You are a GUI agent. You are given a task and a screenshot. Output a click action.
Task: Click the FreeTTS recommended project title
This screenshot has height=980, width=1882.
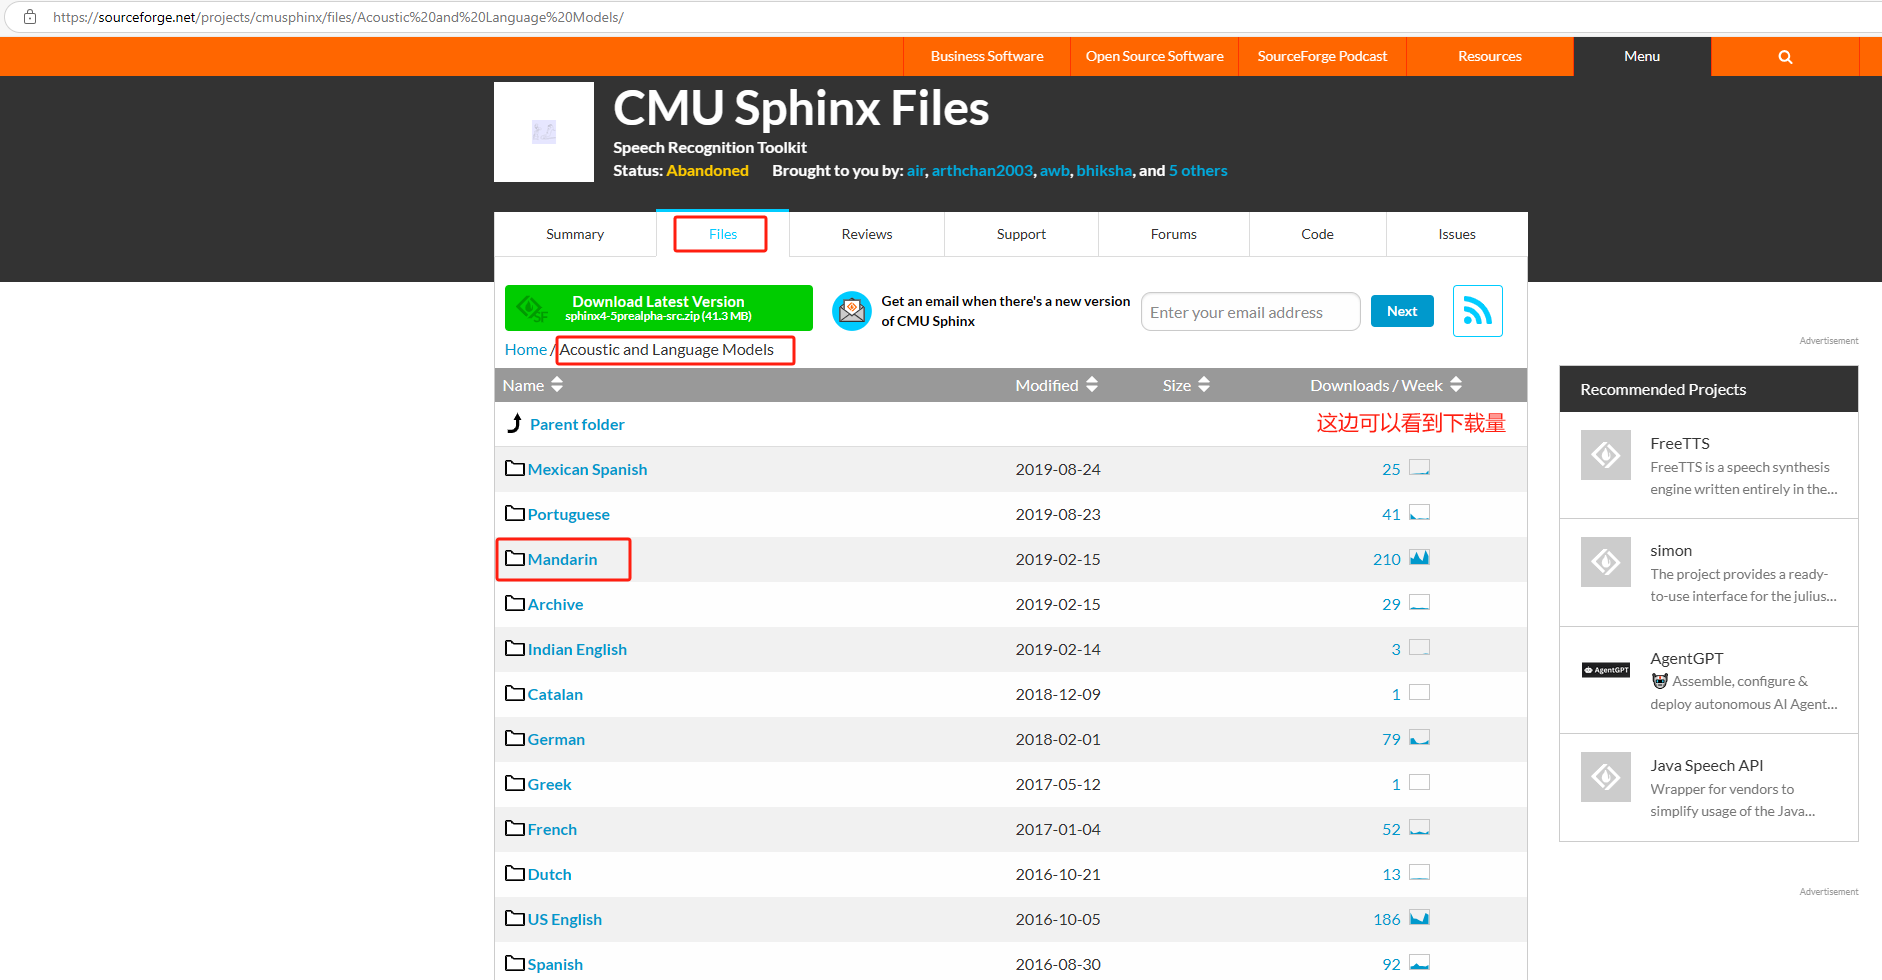(1680, 443)
